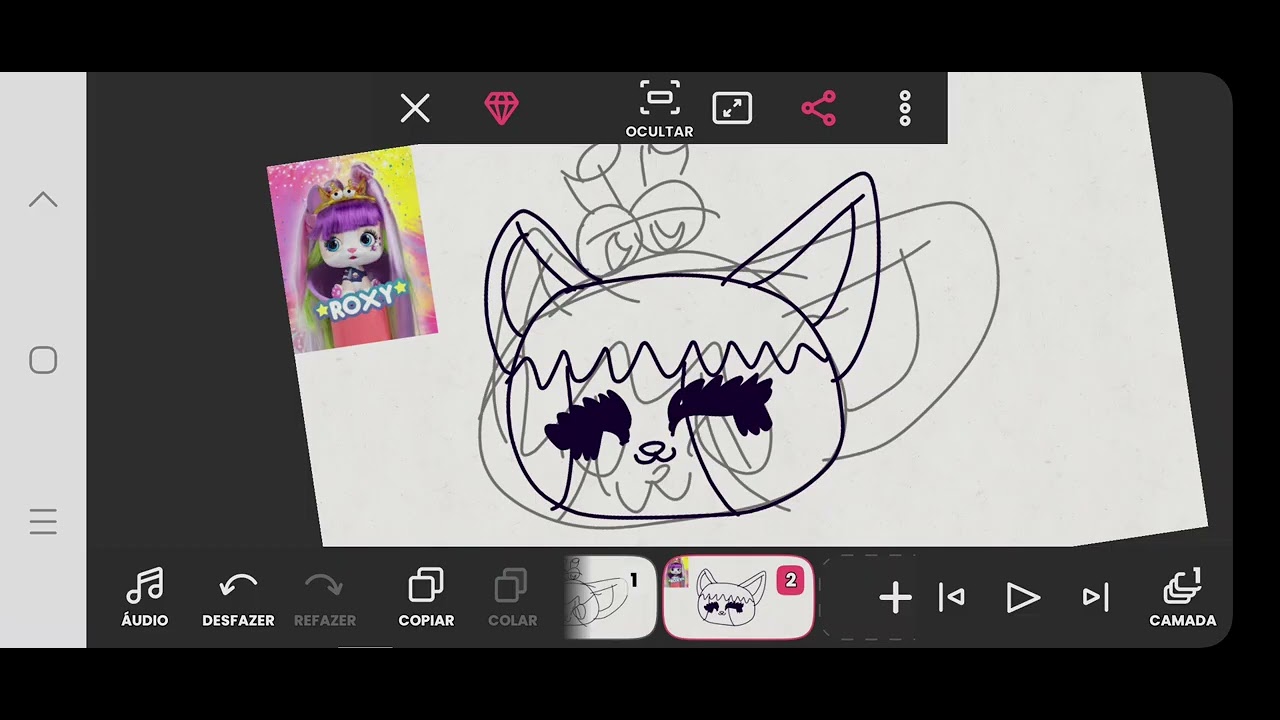1280x720 pixels.
Task: Add a new frame with plus icon
Action: click(895, 598)
